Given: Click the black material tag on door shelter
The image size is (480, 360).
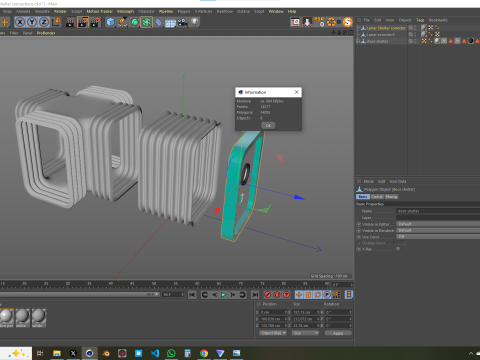Looking at the screenshot, I should point(470,41).
